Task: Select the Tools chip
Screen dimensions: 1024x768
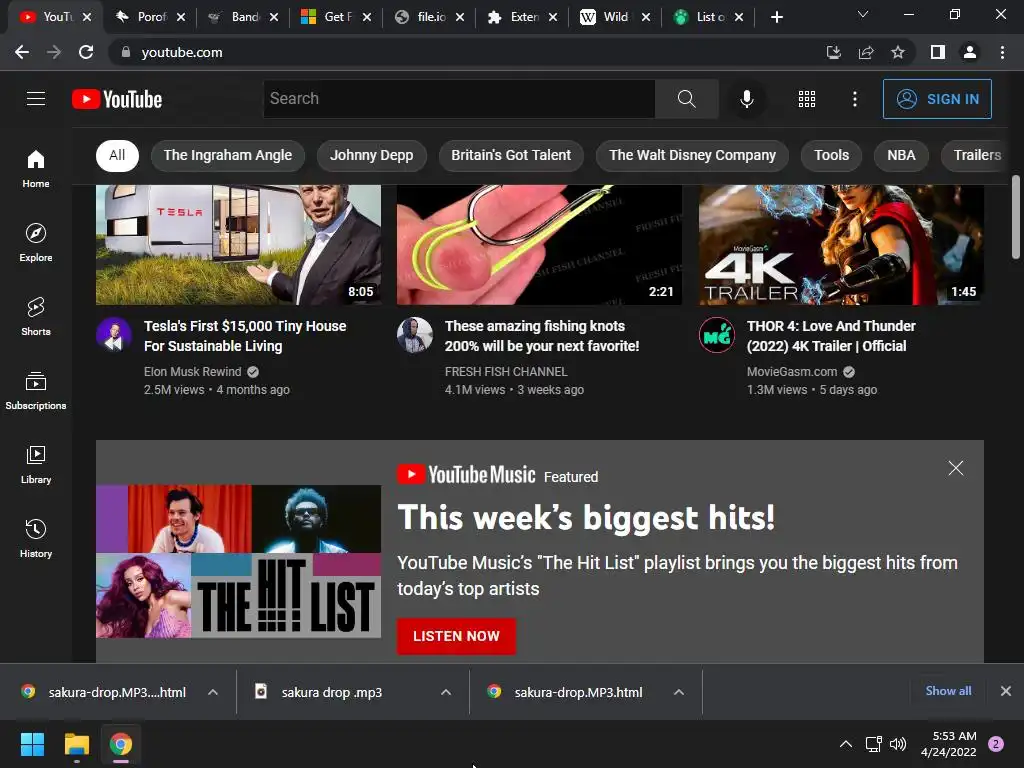Action: click(x=831, y=155)
